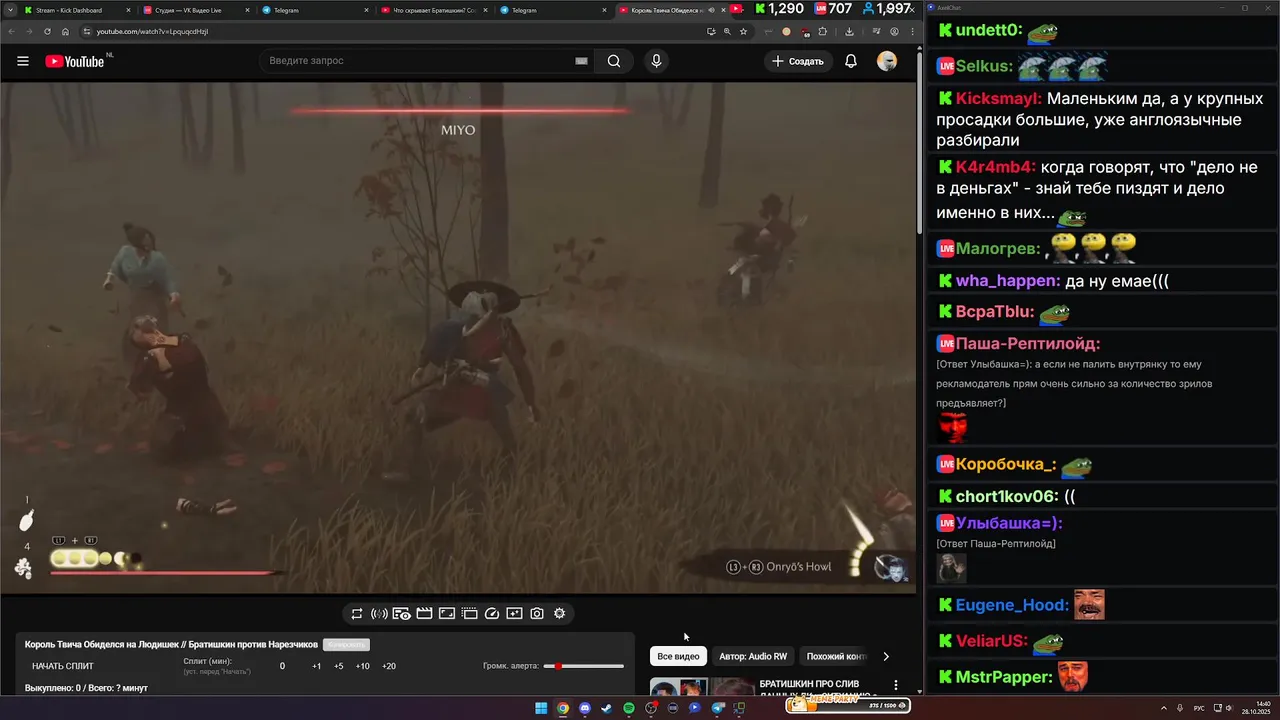Click the cinema mode window icon in the toolbar
Image resolution: width=1280 pixels, height=720 pixels.
click(x=469, y=613)
